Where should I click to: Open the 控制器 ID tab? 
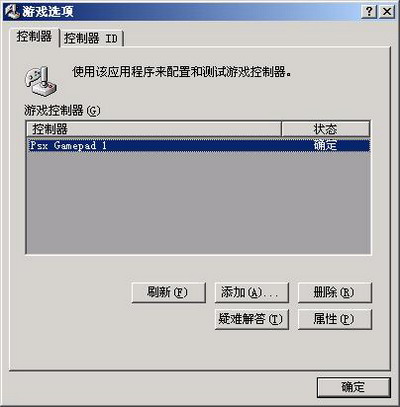[x=91, y=38]
